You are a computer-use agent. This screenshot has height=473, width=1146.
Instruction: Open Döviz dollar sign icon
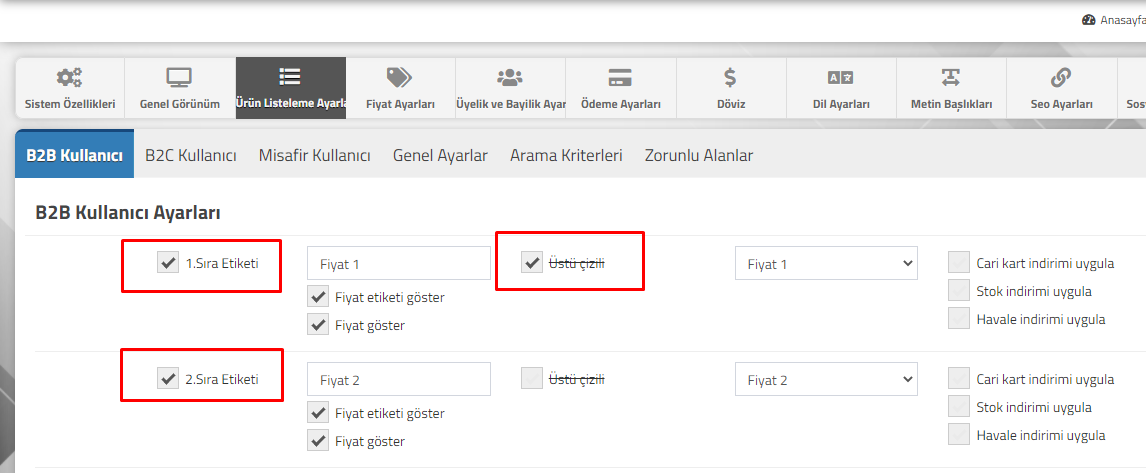pyautogui.click(x=730, y=77)
